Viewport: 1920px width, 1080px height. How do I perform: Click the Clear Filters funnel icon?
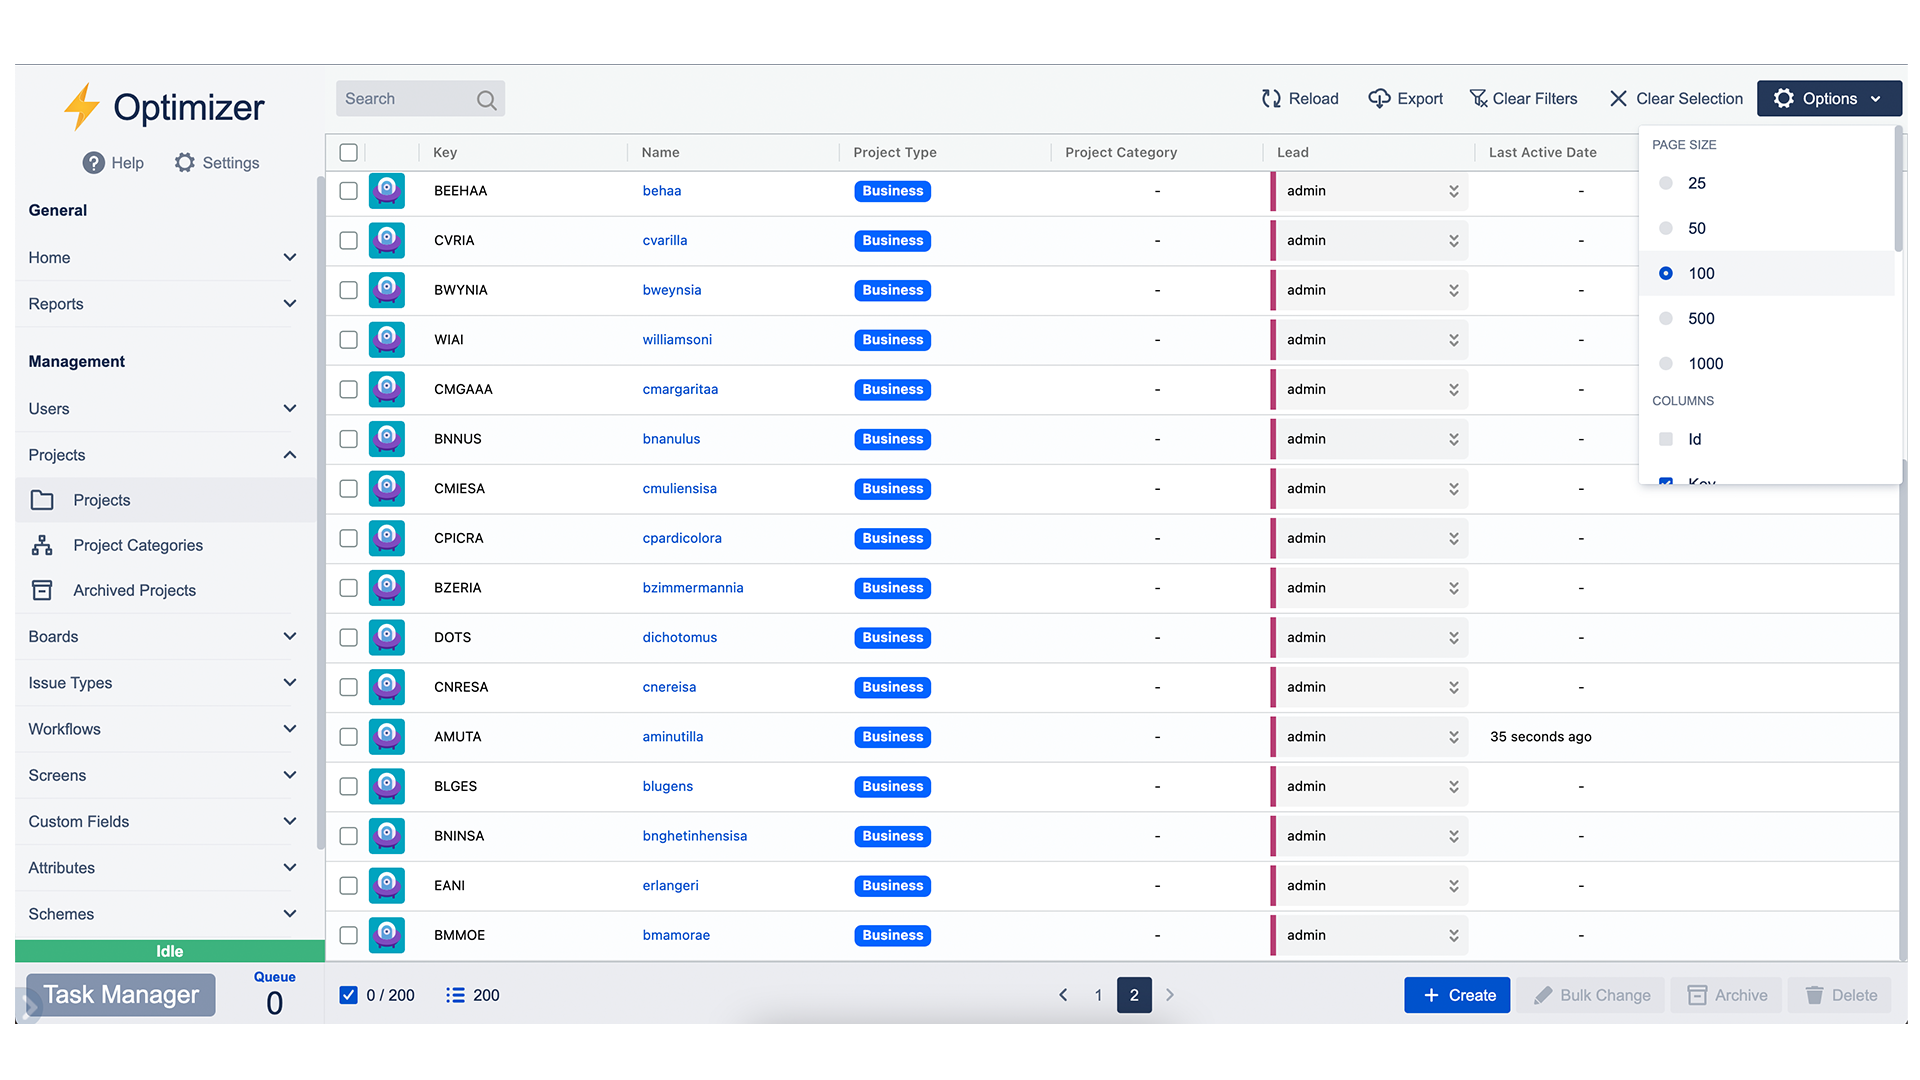[x=1478, y=98]
